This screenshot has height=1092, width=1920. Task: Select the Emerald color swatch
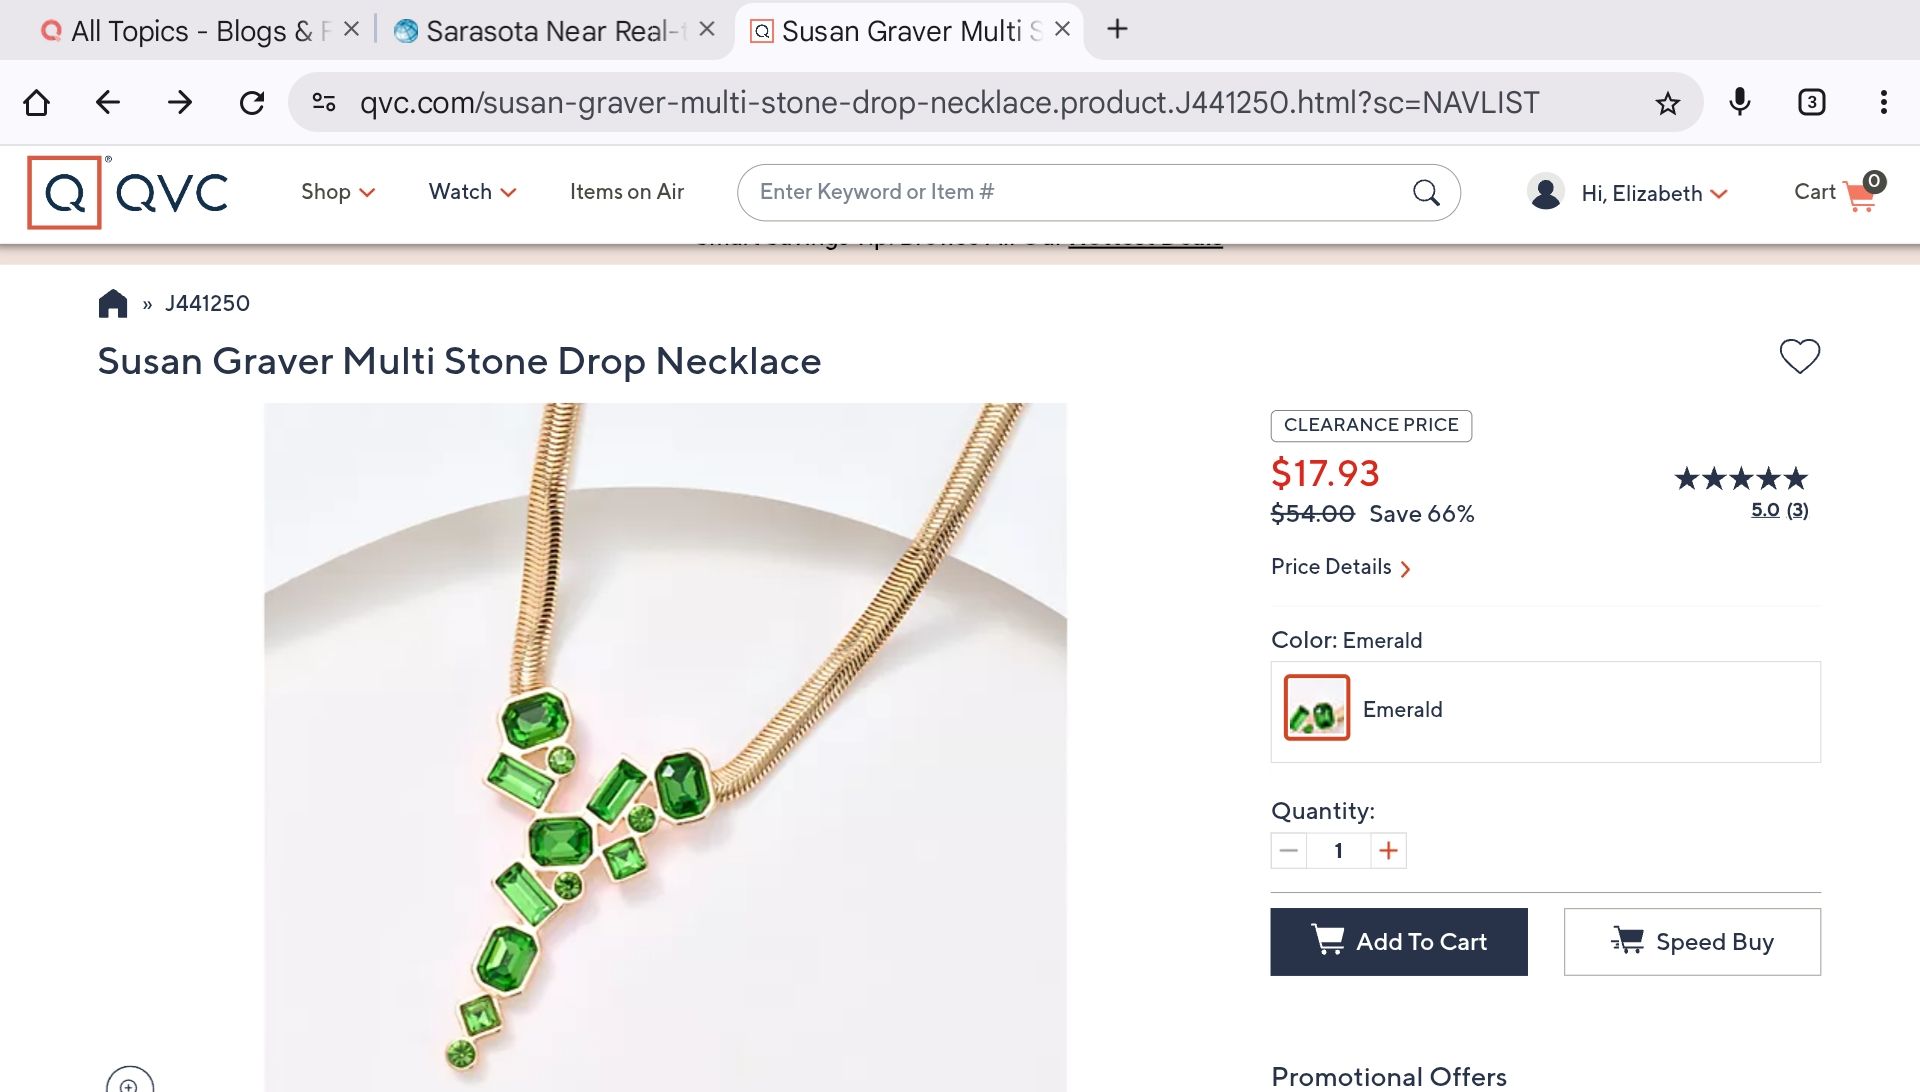coord(1316,709)
